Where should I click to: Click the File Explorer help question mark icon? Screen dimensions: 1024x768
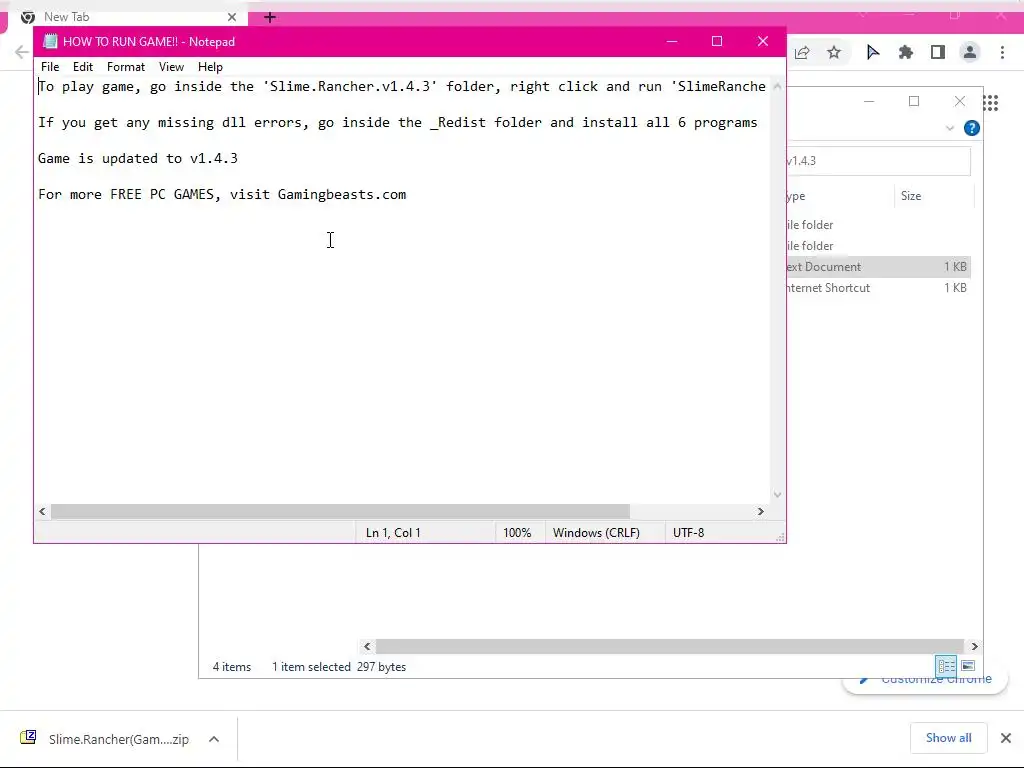point(972,128)
